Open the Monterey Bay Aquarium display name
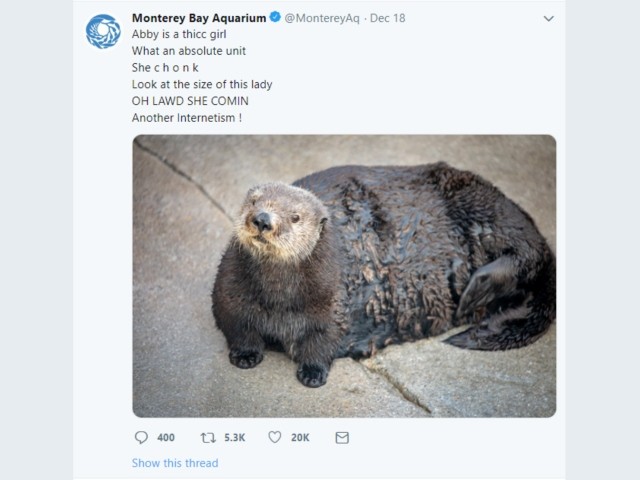The image size is (640, 480). coord(199,18)
